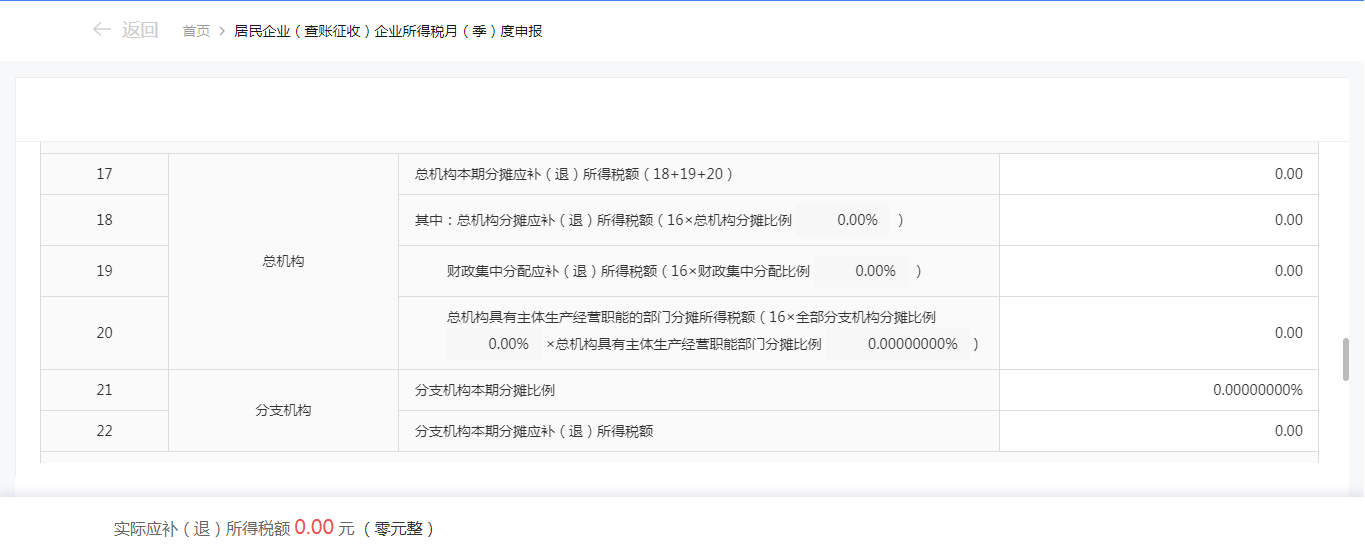This screenshot has height=560, width=1365.
Task: Click the 0.00000000% department ratio field in row 20
Action: pyautogui.click(x=899, y=344)
